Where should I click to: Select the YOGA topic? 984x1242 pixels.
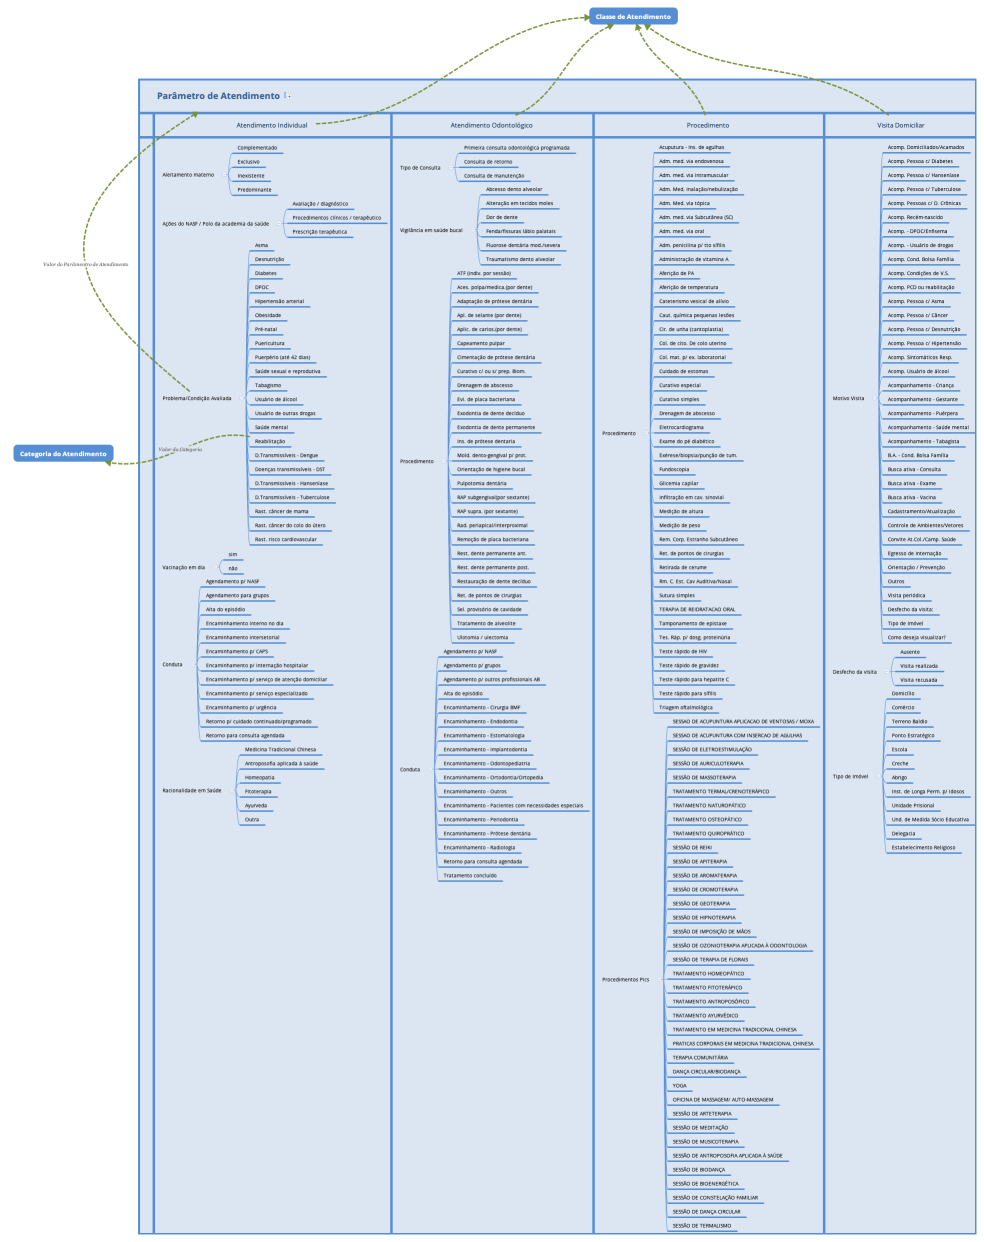680,1085
